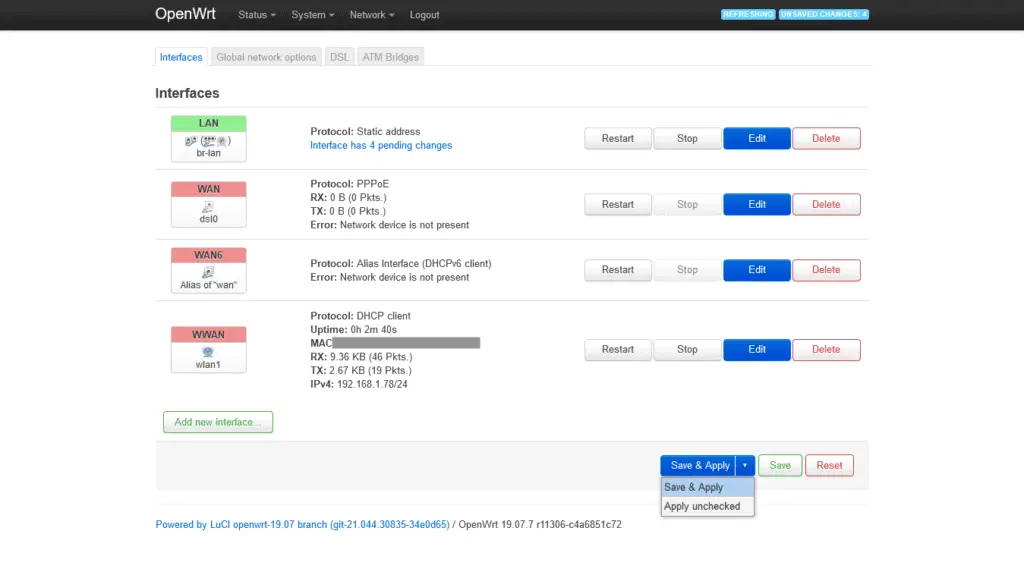Click the red Reset button
1024x575 pixels.
point(829,465)
